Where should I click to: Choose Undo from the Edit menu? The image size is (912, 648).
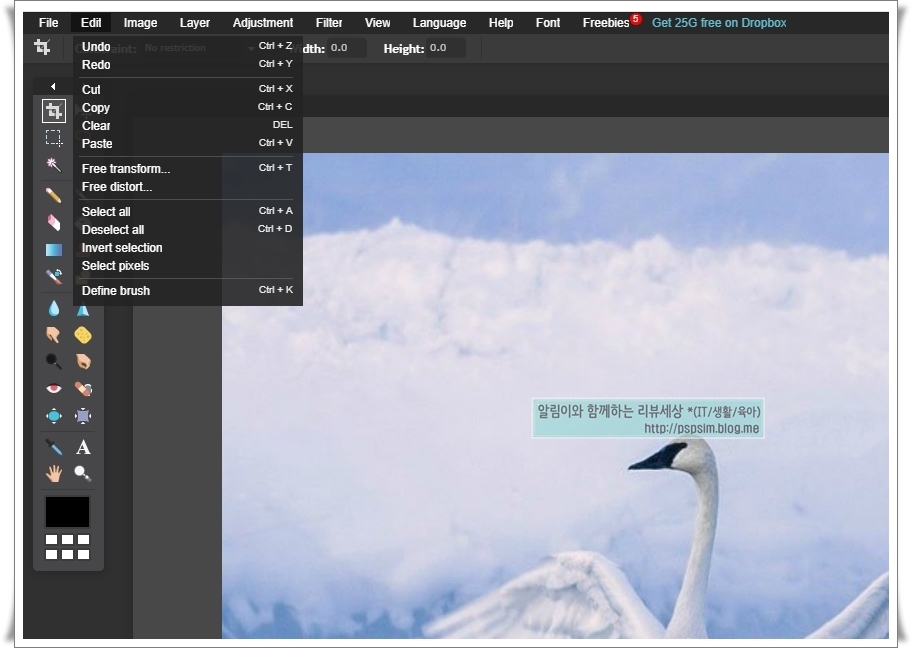(x=187, y=47)
